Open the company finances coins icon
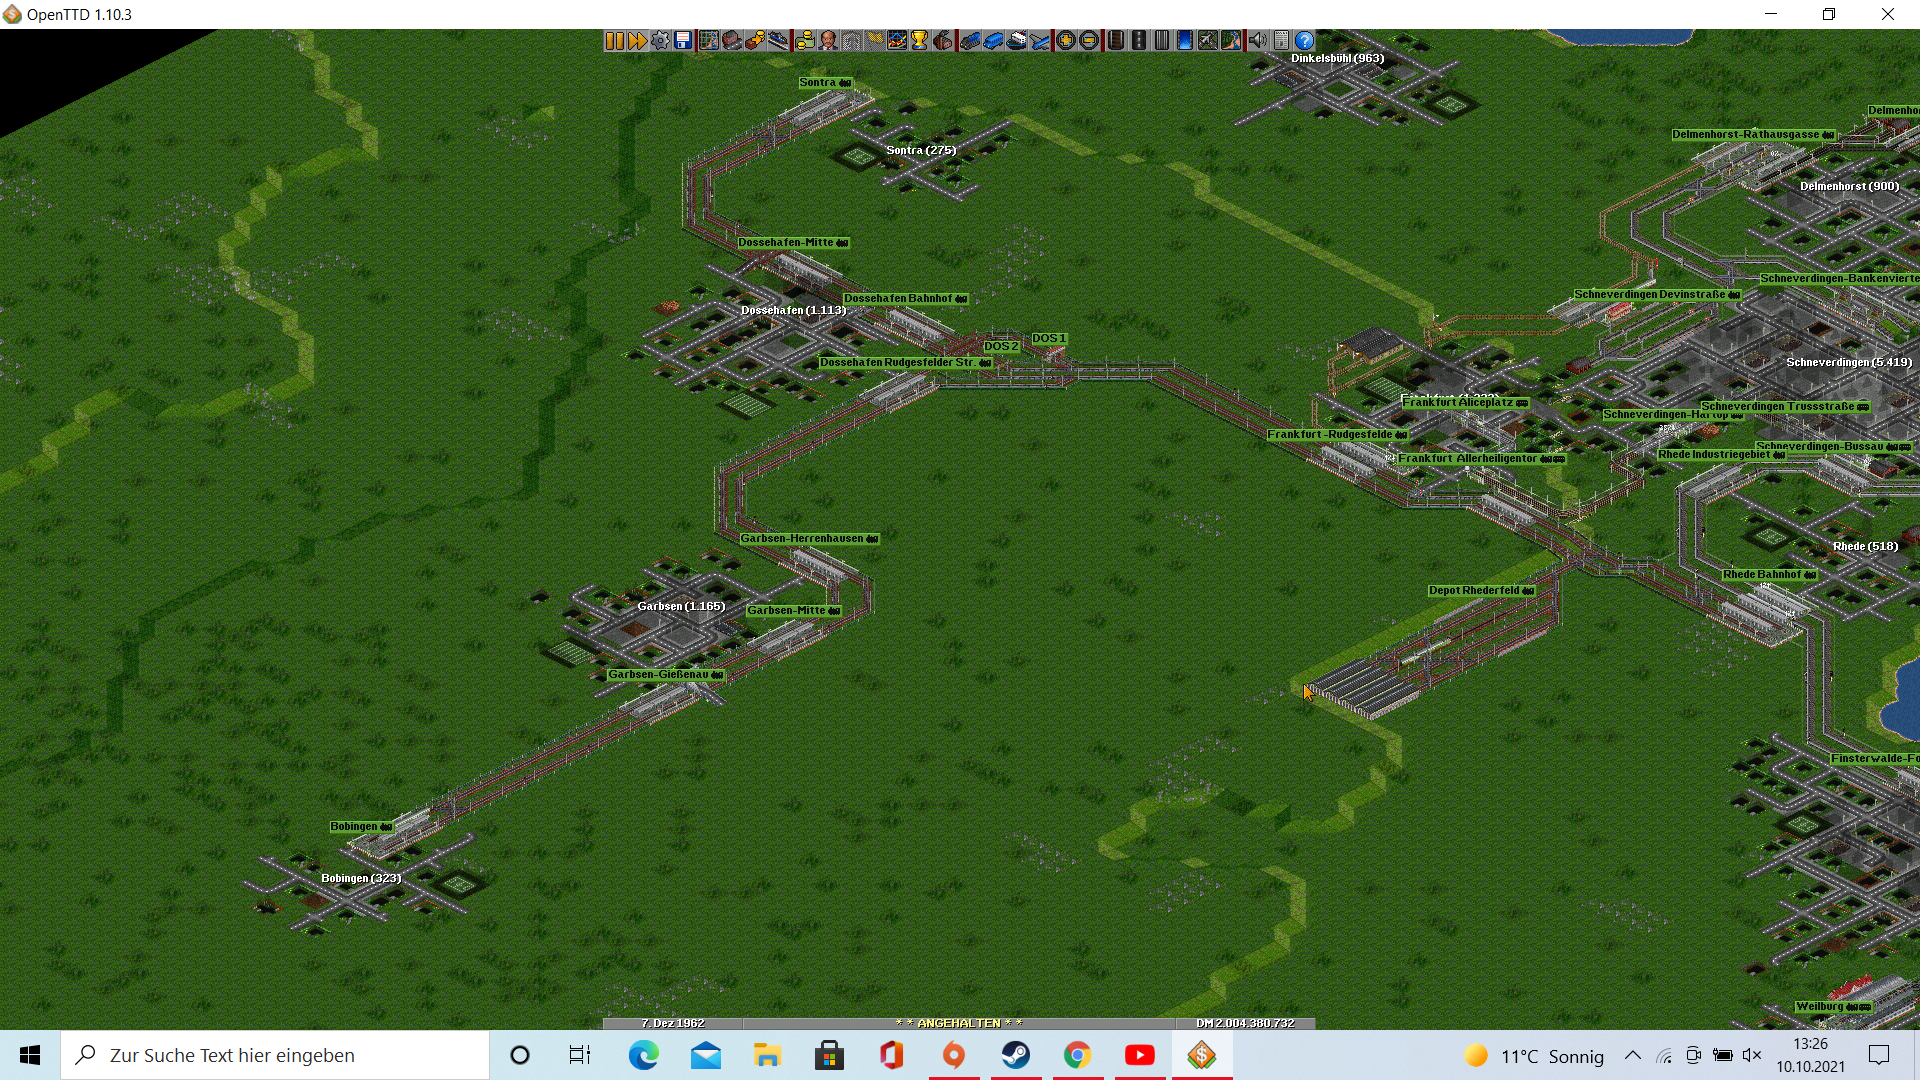Viewport: 1920px width, 1080px height. pos(805,41)
